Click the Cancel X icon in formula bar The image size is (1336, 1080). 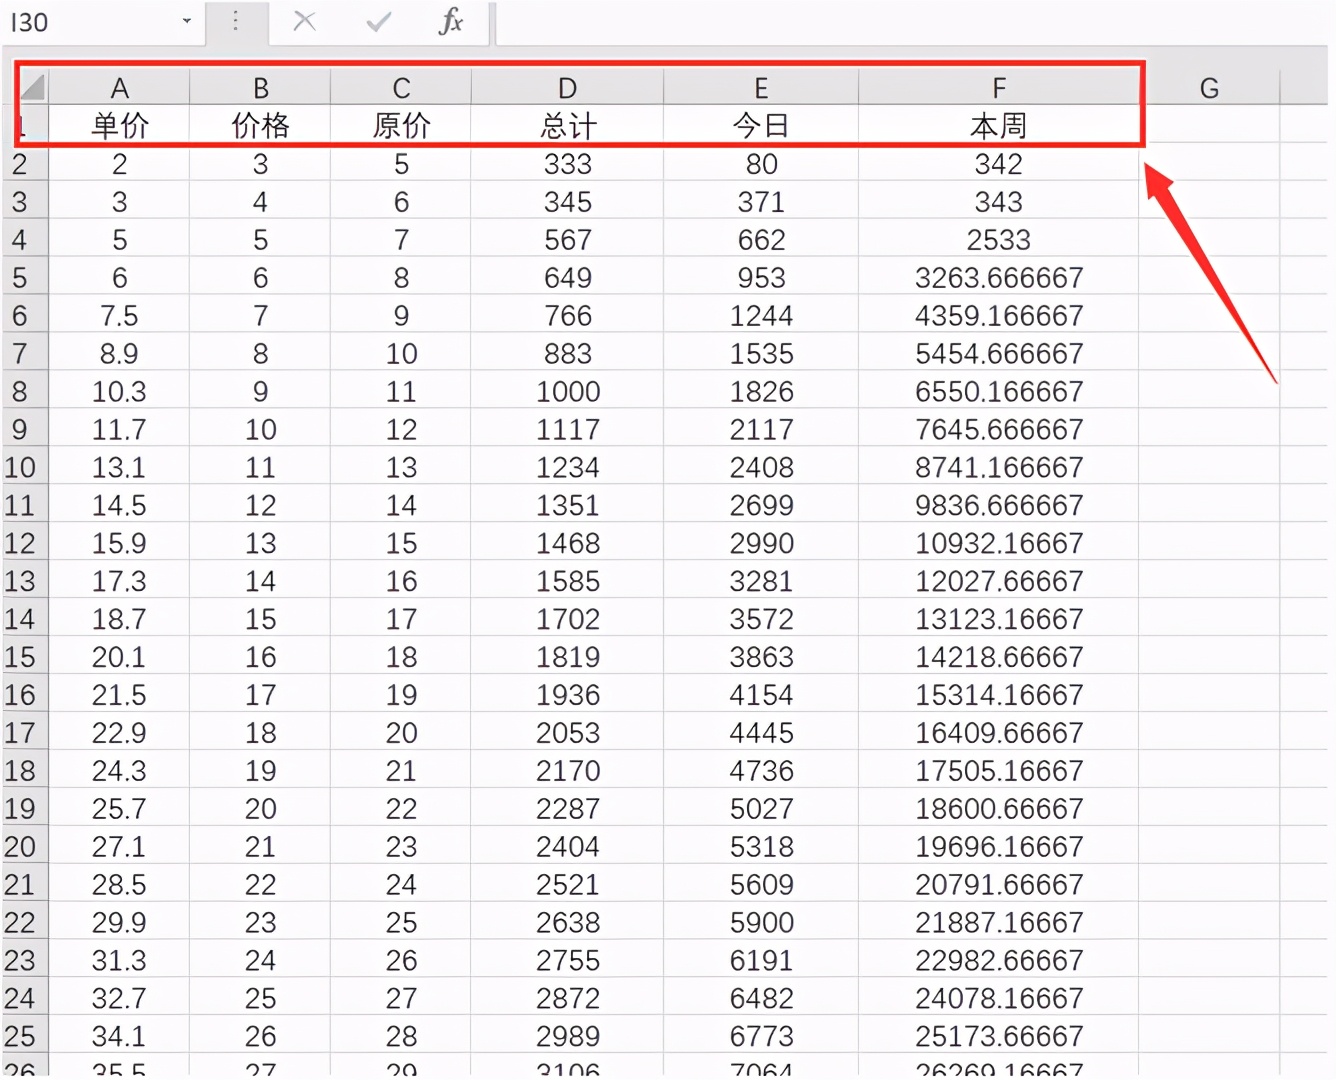tap(305, 21)
